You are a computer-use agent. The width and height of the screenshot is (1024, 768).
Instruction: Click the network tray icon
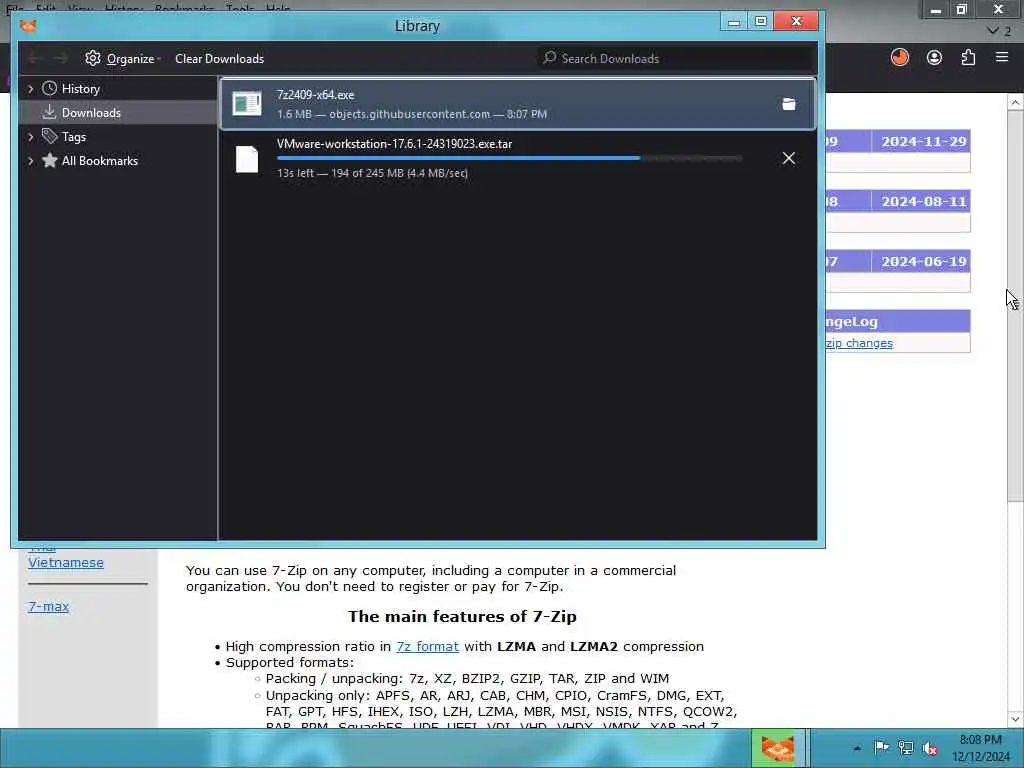[x=906, y=748]
